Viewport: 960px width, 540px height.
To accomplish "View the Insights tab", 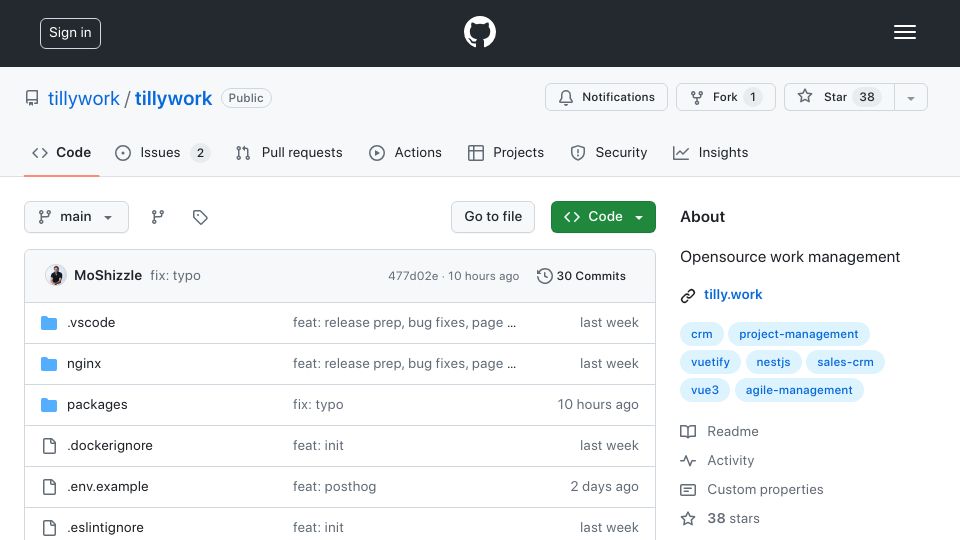I will coord(710,152).
